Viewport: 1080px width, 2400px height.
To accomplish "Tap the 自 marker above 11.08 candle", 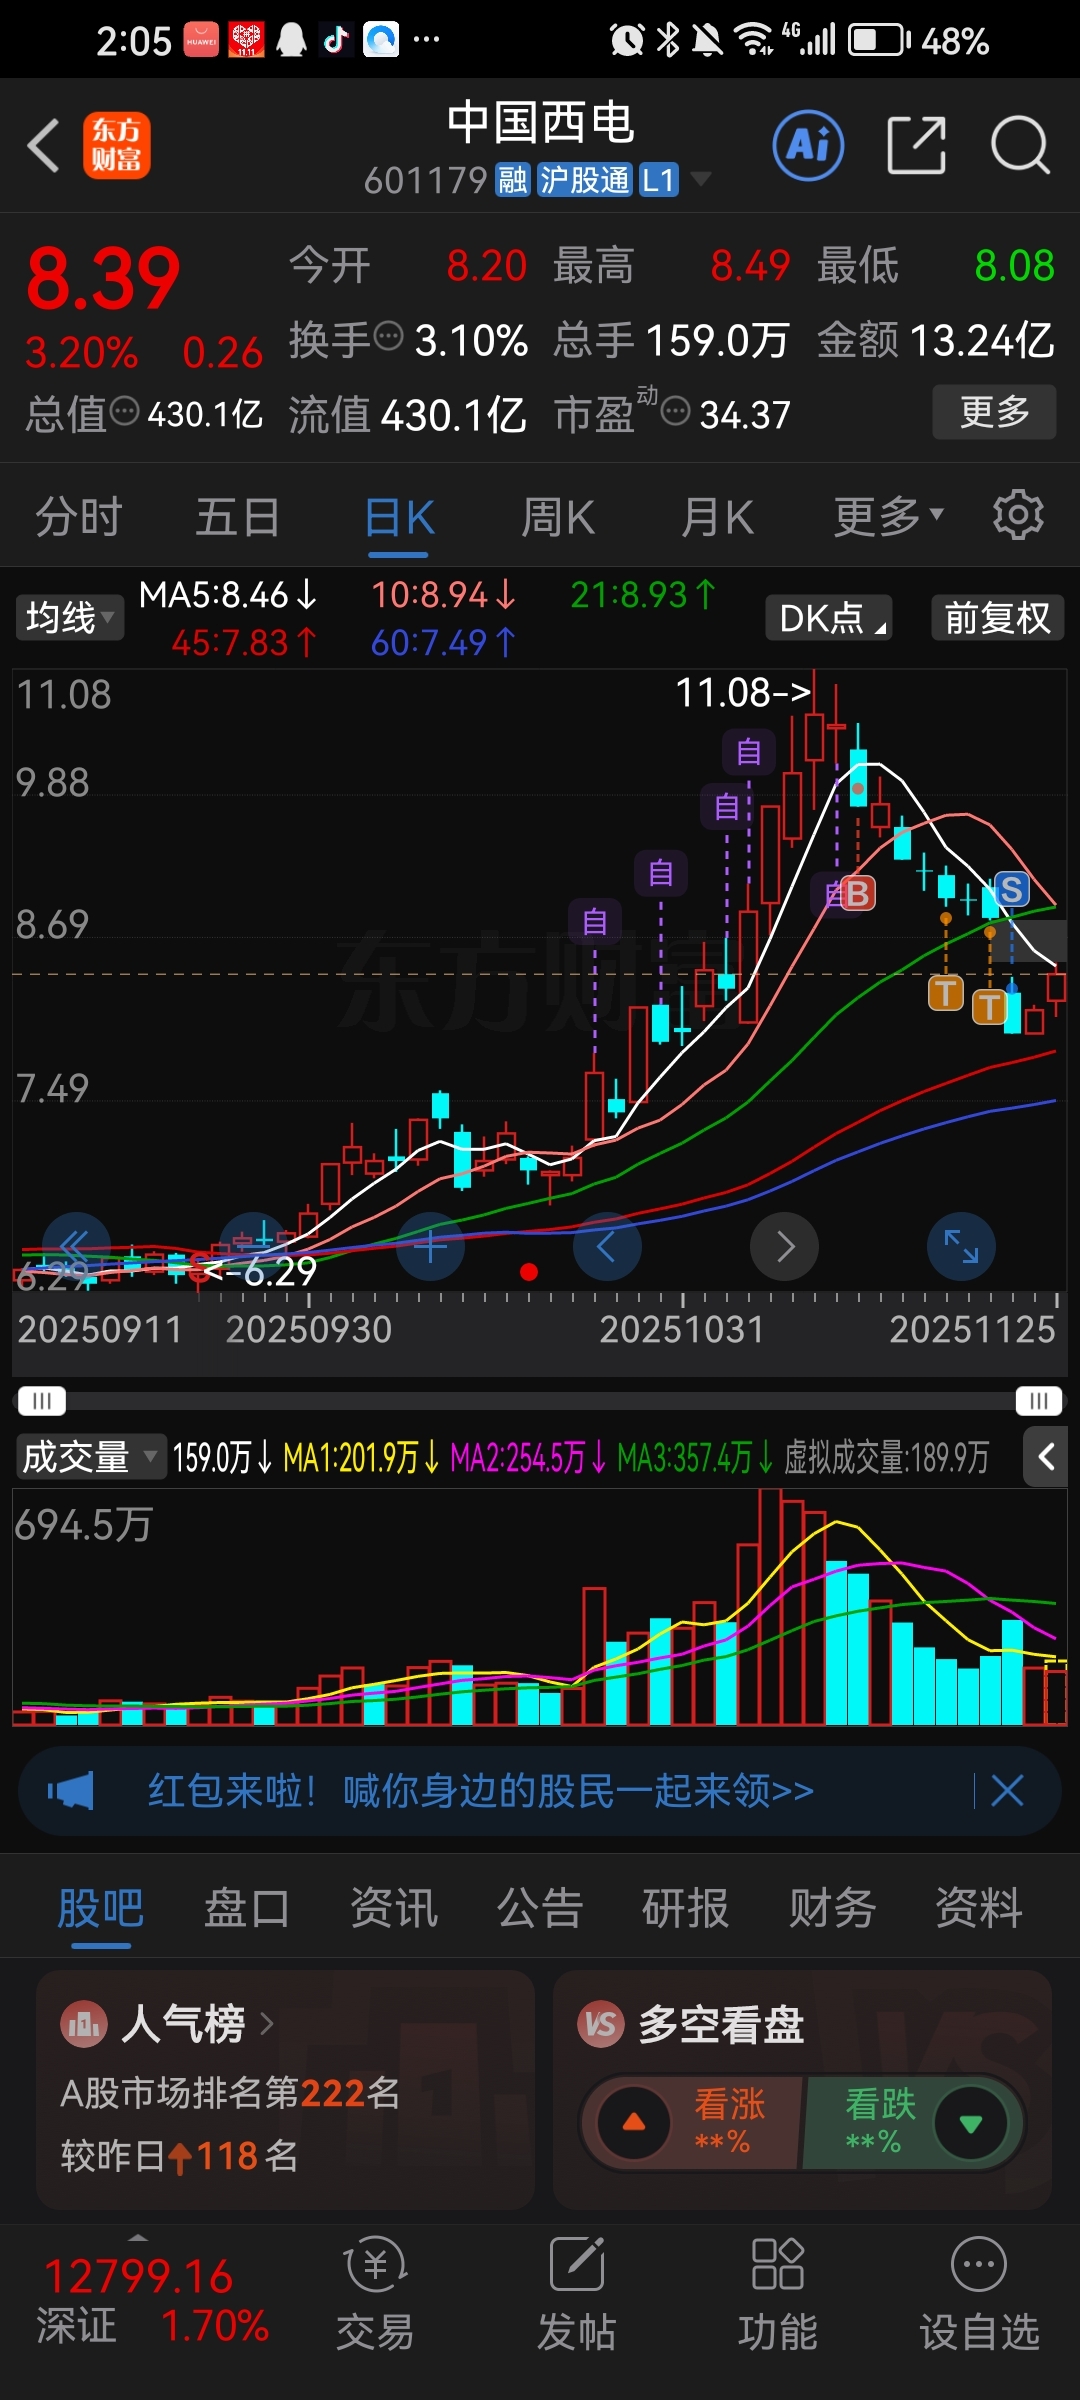I will (749, 751).
